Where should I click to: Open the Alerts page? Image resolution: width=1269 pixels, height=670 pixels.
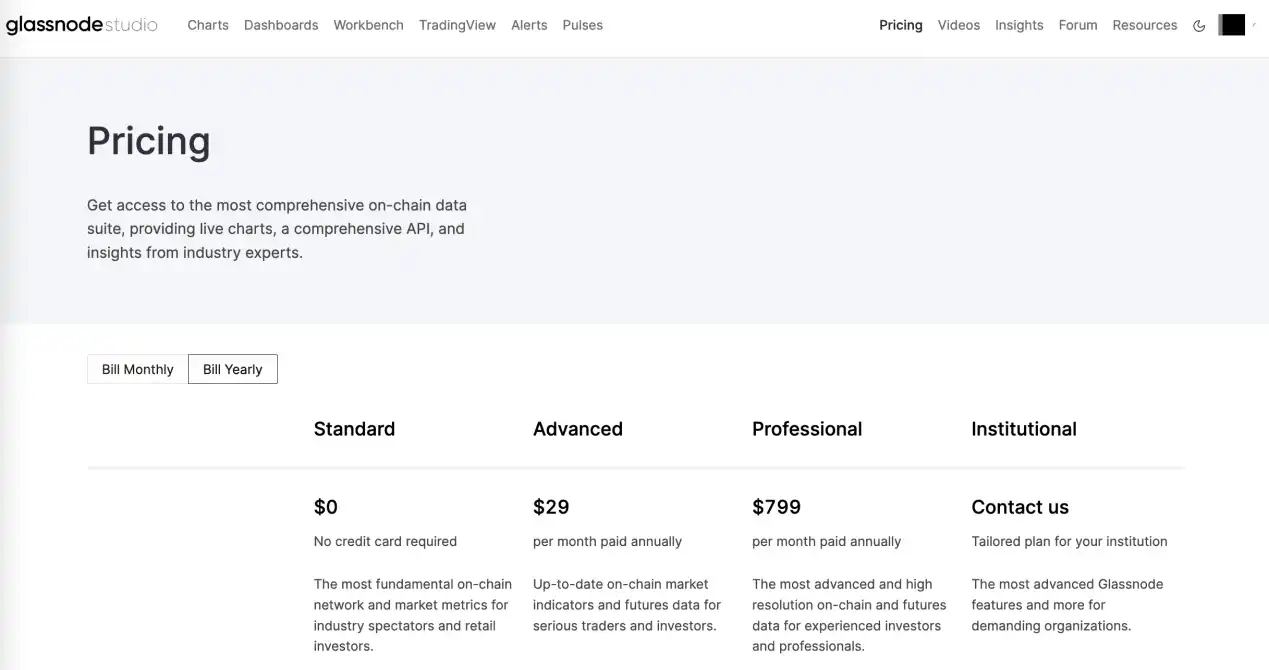coord(529,25)
